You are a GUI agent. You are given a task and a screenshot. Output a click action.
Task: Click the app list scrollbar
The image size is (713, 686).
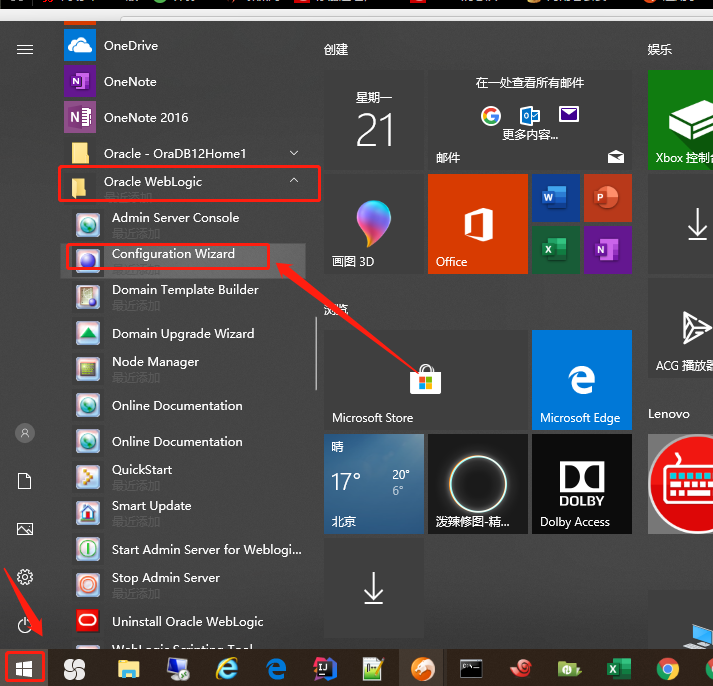tap(316, 353)
